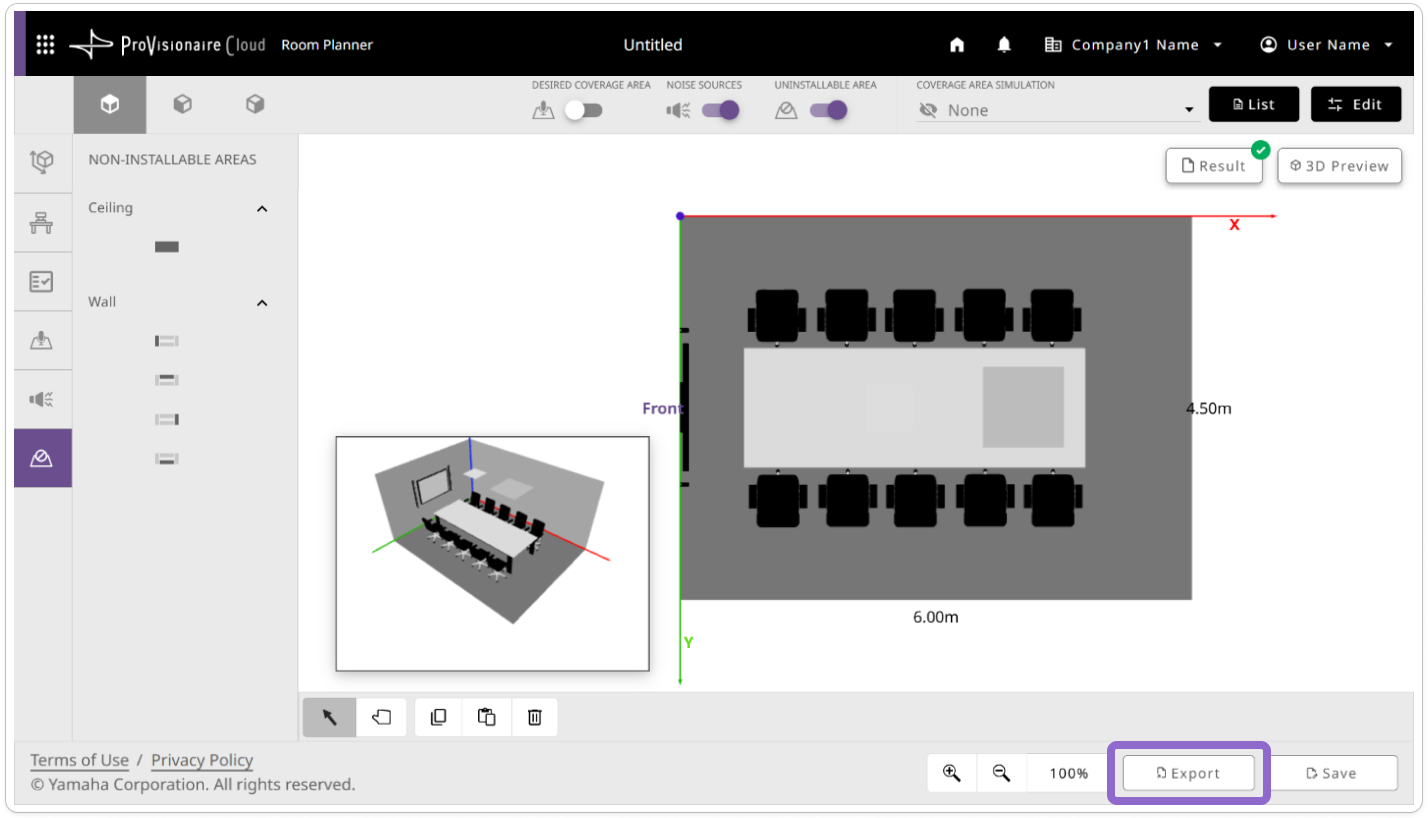Select the Ceiling non-installable area item
The width and height of the screenshot is (1428, 818).
167,247
